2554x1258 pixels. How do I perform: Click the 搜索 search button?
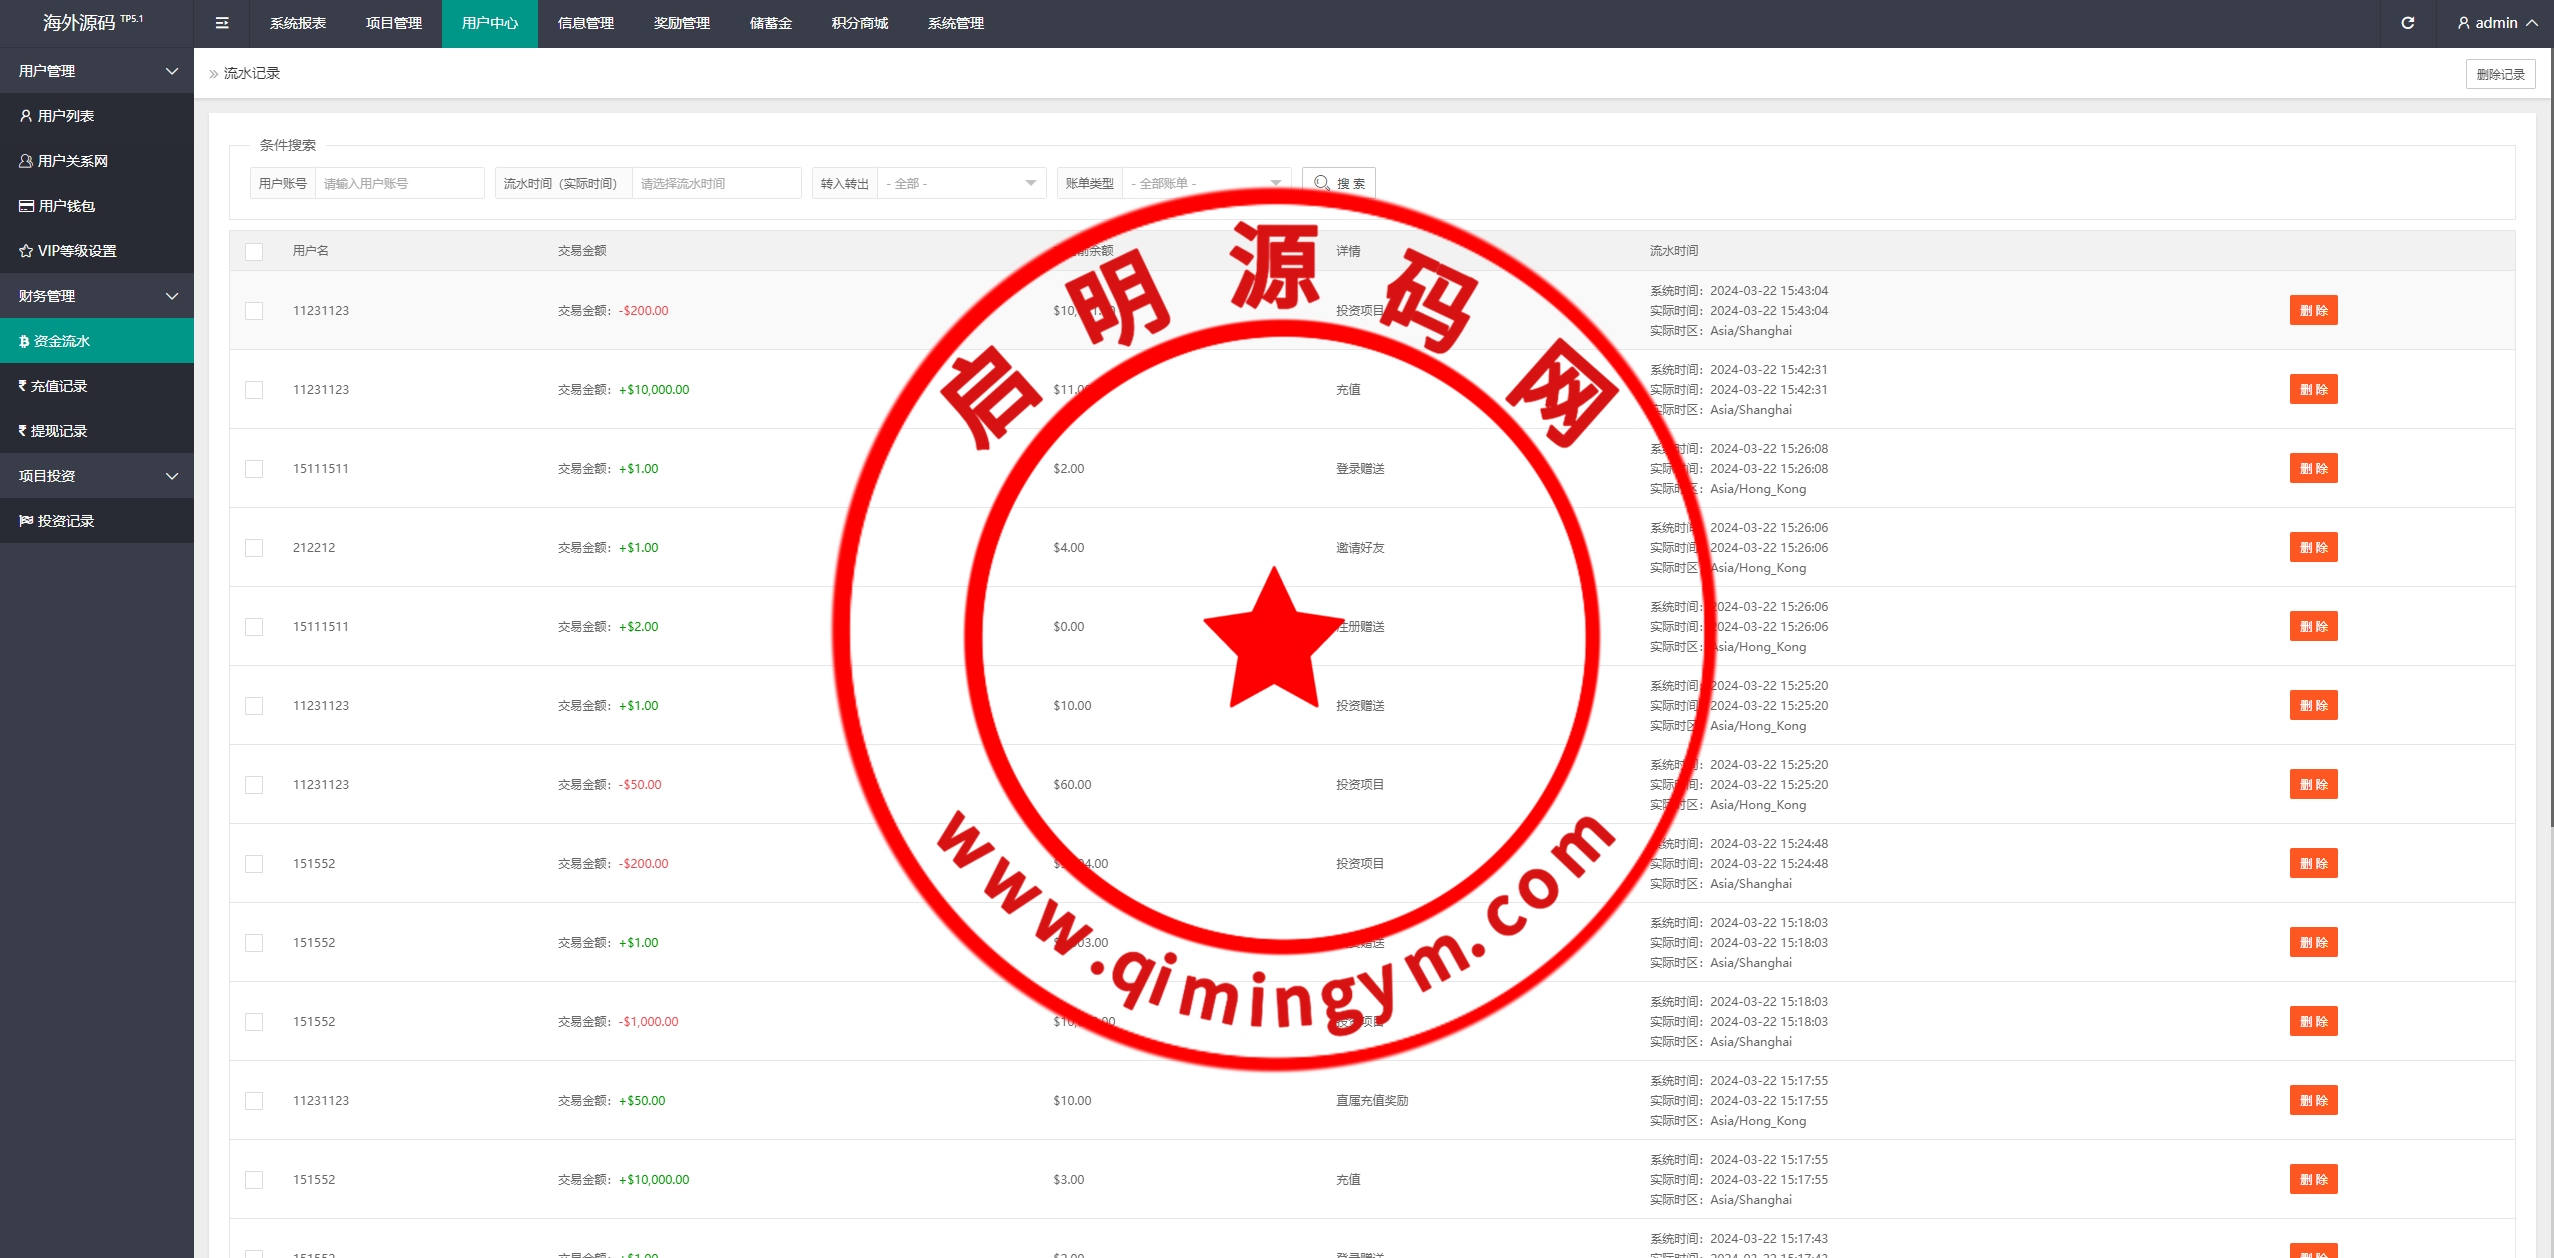point(1338,183)
